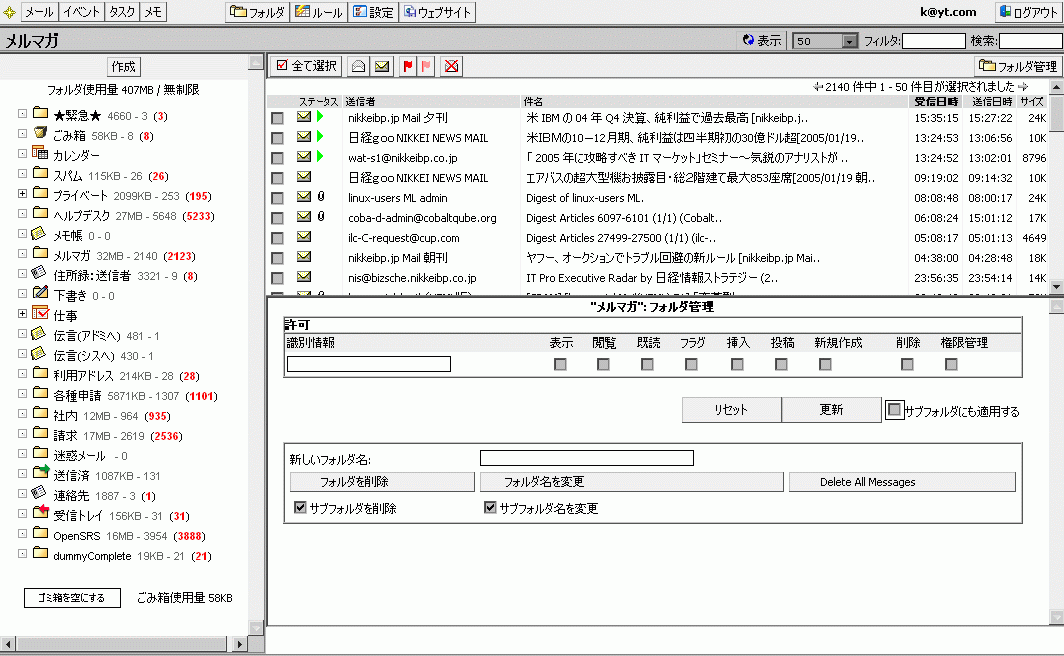
Task: Expand the プライベート folder tree
Action: pyautogui.click(x=22, y=194)
